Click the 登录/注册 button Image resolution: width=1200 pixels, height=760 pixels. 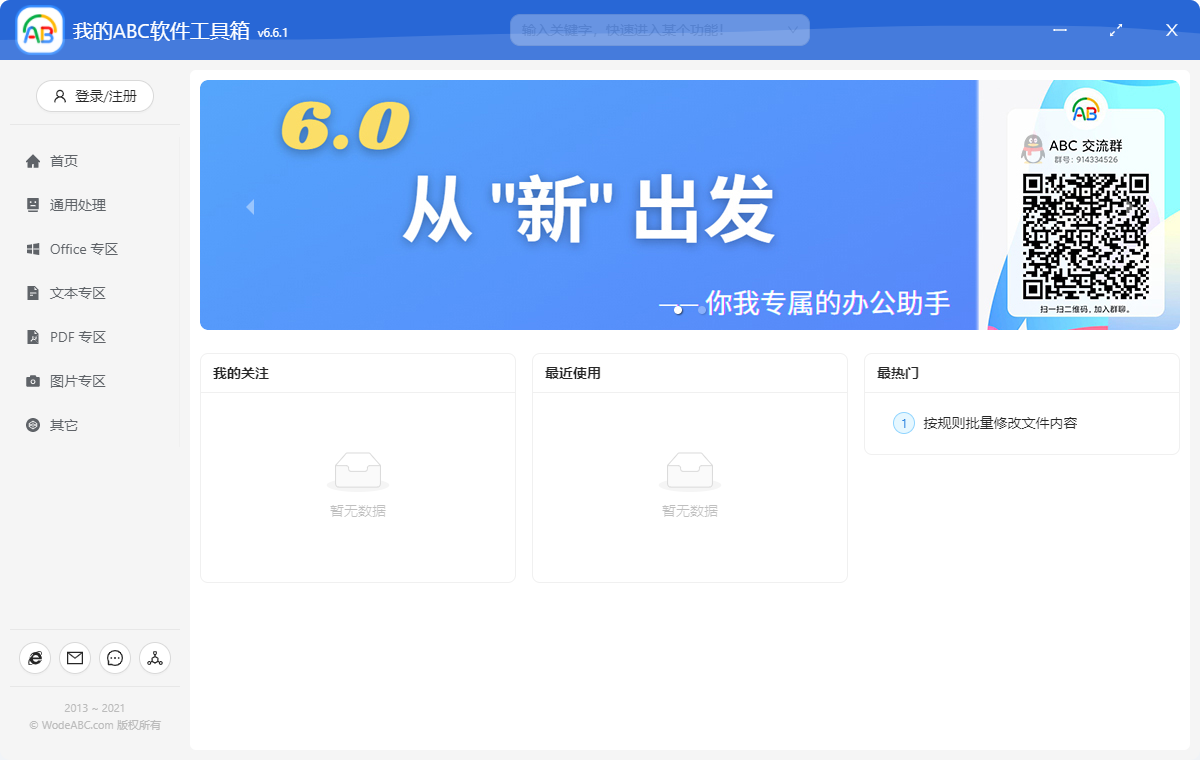[x=94, y=96]
